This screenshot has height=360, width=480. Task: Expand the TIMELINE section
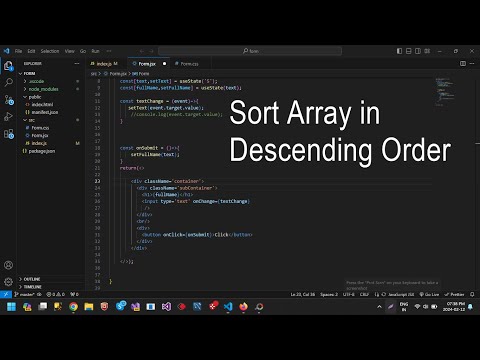(x=32, y=287)
